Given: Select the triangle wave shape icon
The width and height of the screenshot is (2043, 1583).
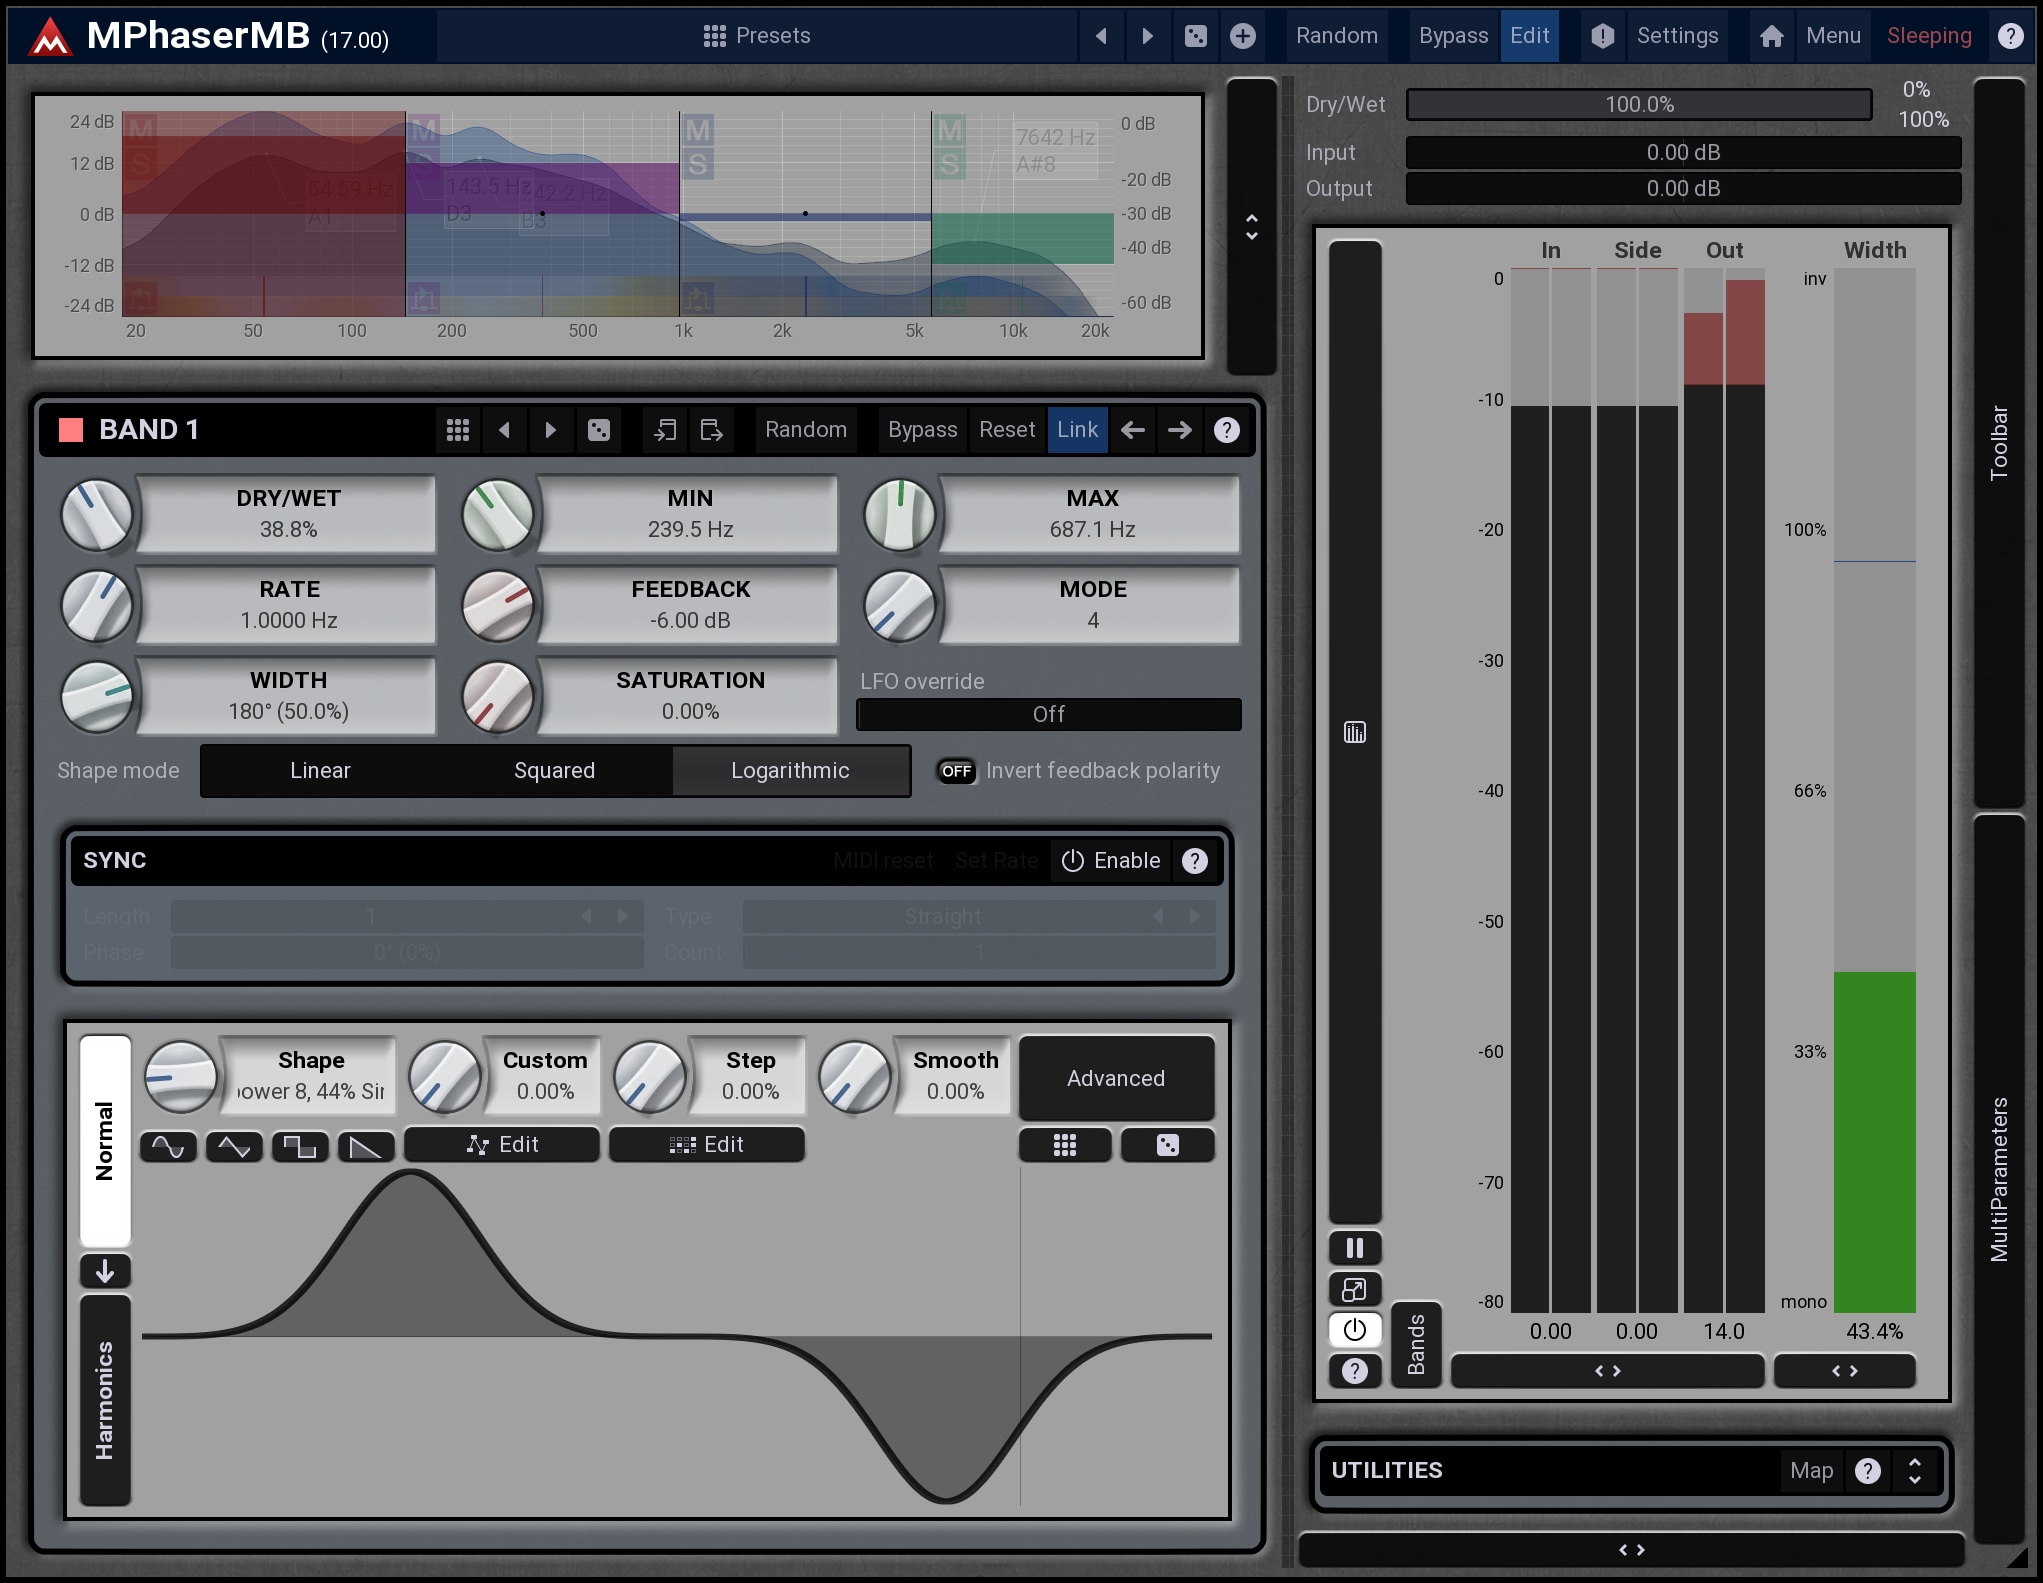Looking at the screenshot, I should click(x=234, y=1146).
